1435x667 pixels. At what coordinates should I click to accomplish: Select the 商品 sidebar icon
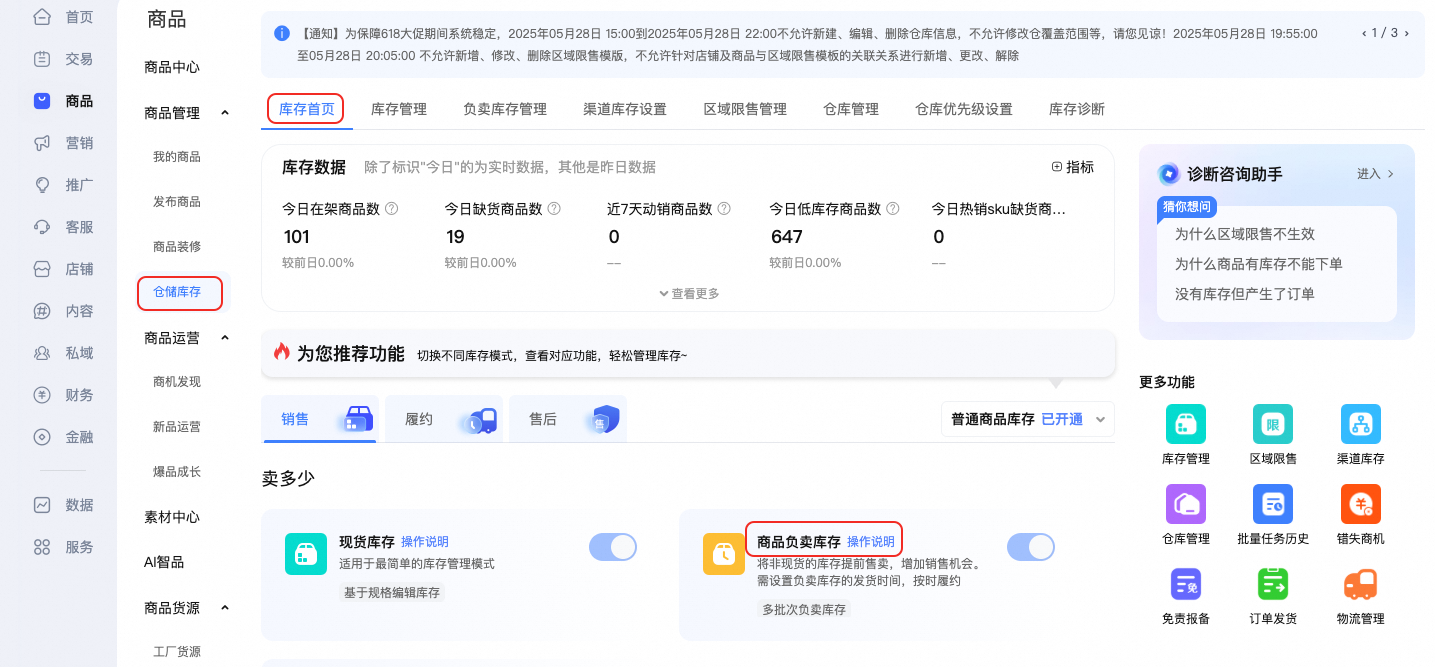coord(42,101)
